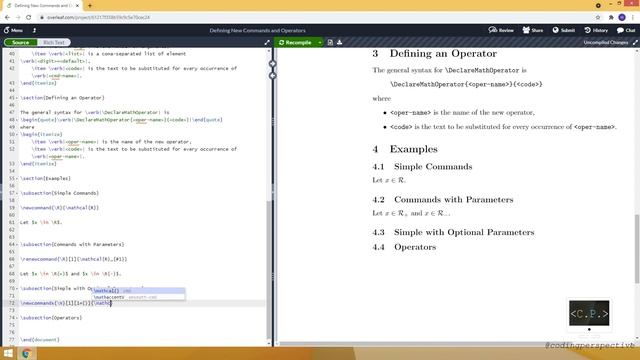Click '4.2 Commands with Parameters' PDF heading
The width and height of the screenshot is (640, 360).
(442, 200)
